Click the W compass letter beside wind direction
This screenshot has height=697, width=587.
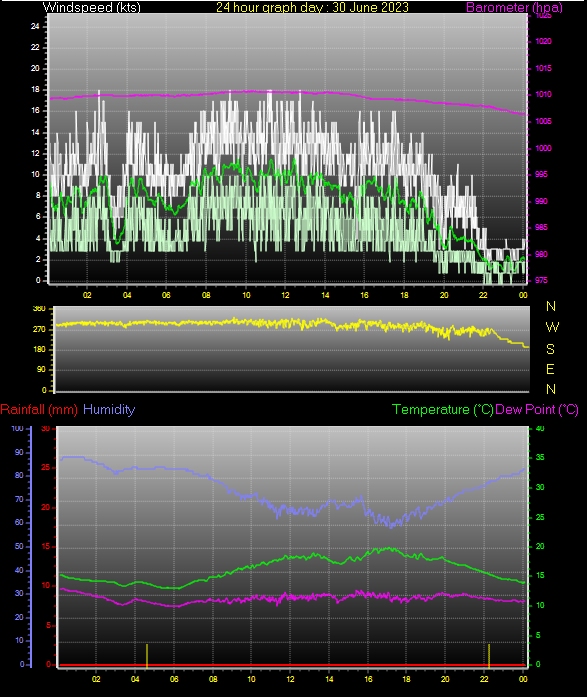(552, 327)
